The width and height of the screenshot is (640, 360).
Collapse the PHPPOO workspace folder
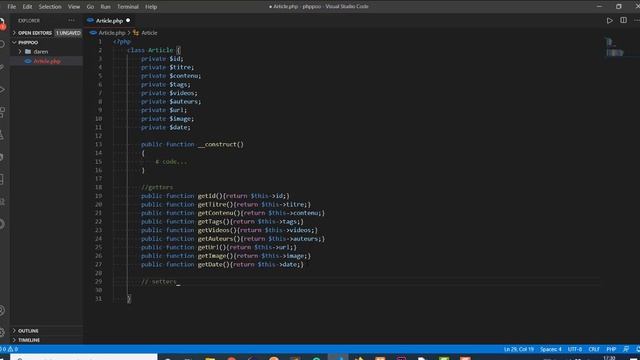[x=15, y=42]
